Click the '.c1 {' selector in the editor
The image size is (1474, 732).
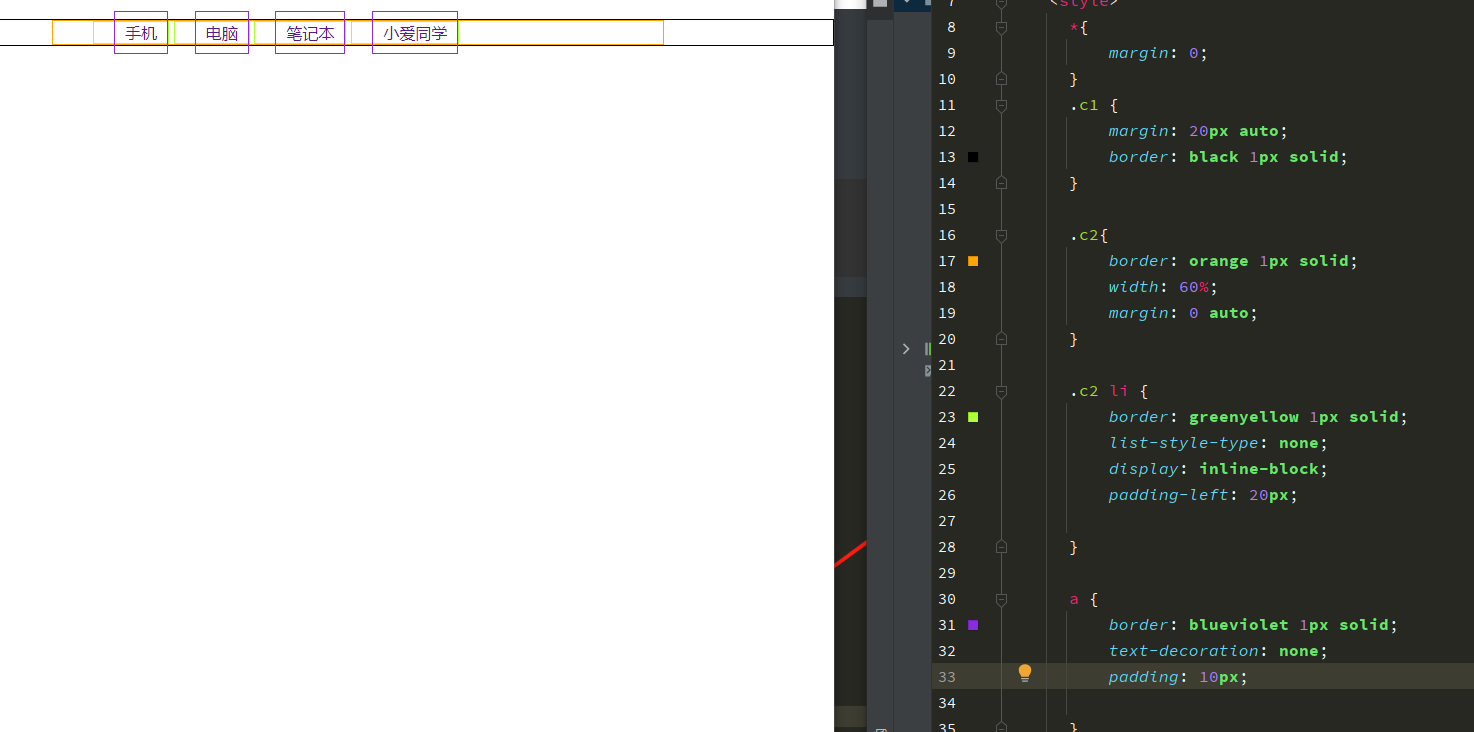click(x=1093, y=105)
